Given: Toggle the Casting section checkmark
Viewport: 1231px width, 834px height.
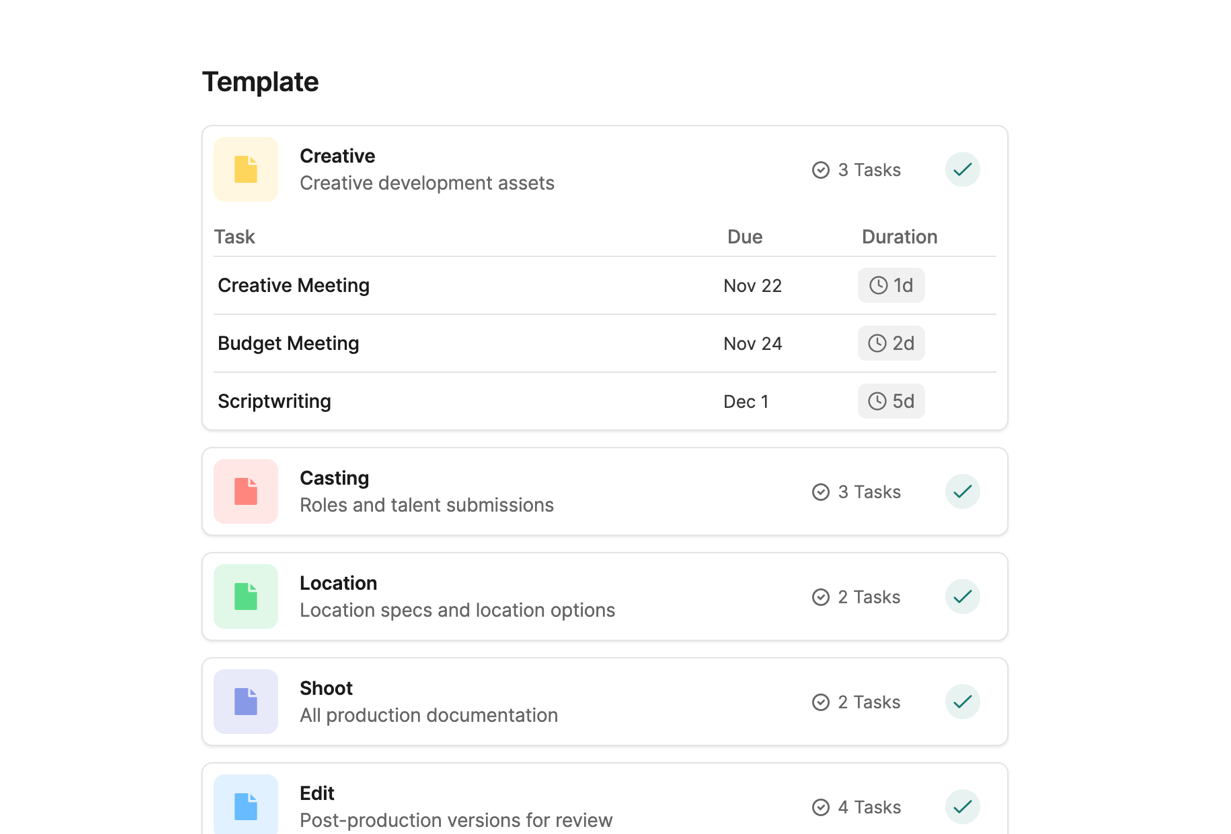Looking at the screenshot, I should [962, 492].
